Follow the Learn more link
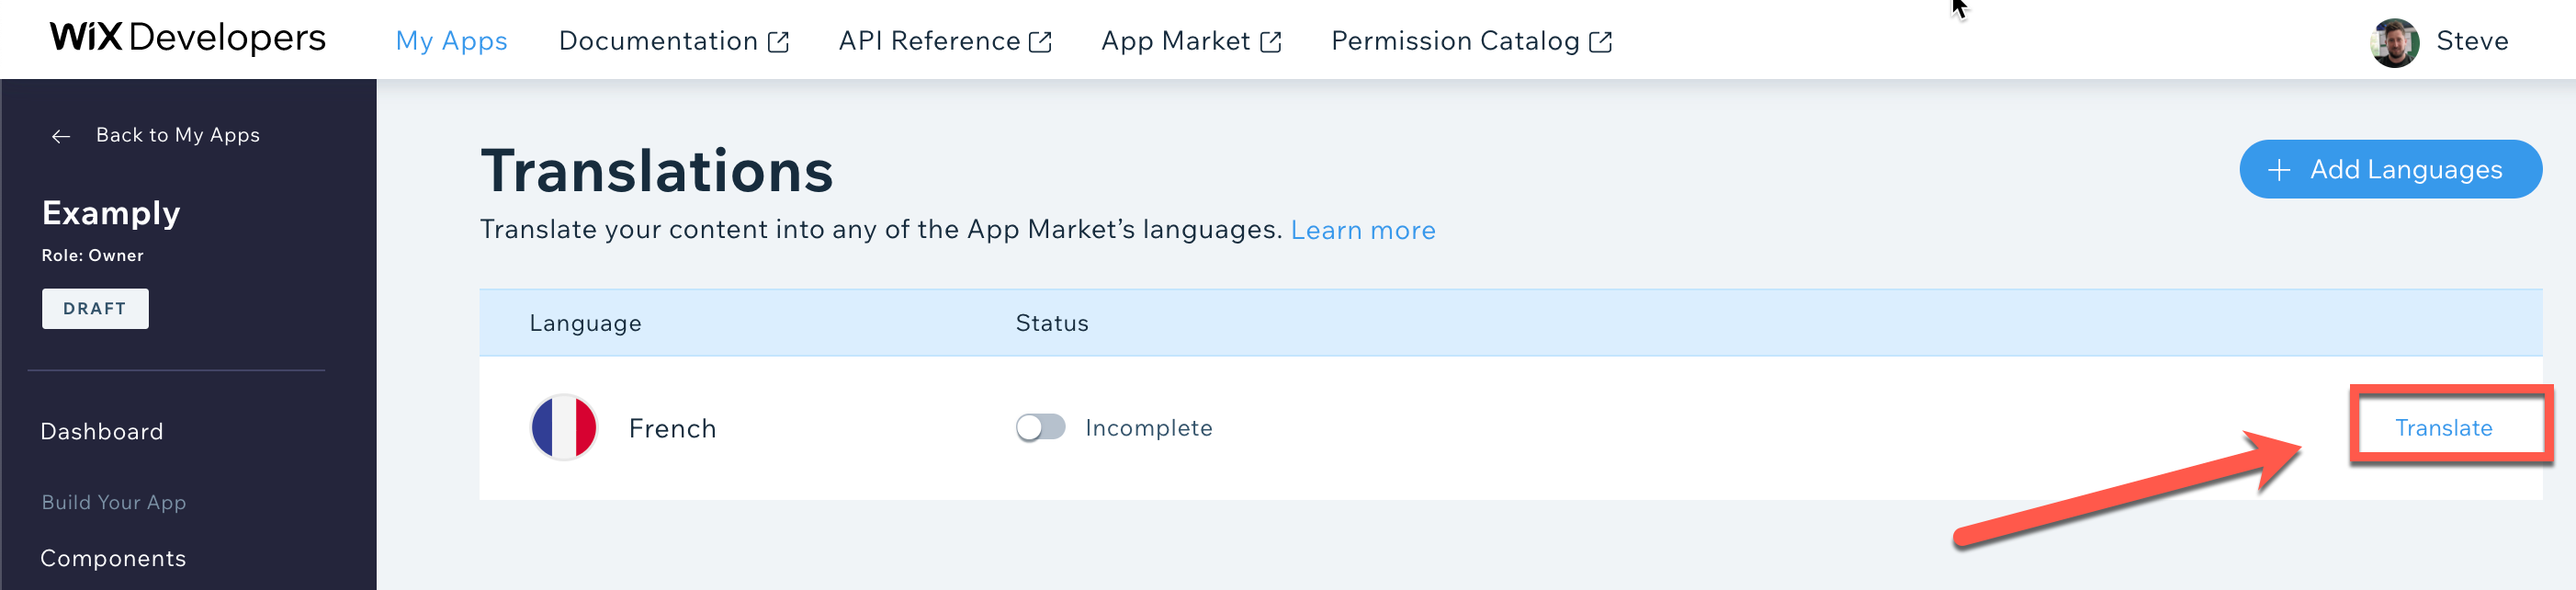This screenshot has height=590, width=2576. pyautogui.click(x=1363, y=230)
